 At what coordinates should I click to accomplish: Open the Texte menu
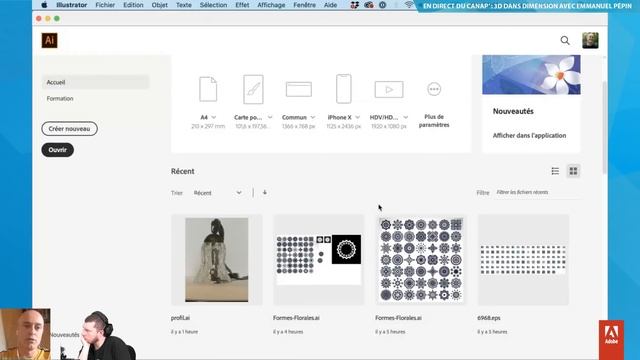pos(184,5)
